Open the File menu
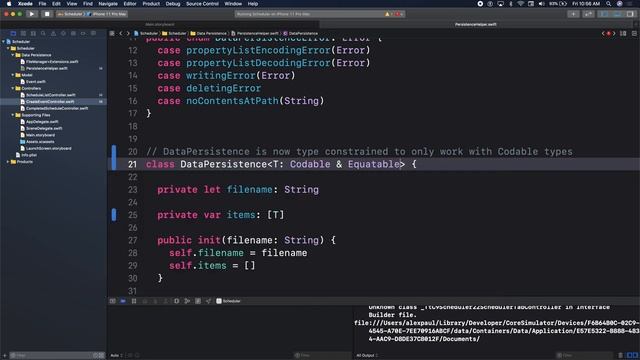 point(42,4)
